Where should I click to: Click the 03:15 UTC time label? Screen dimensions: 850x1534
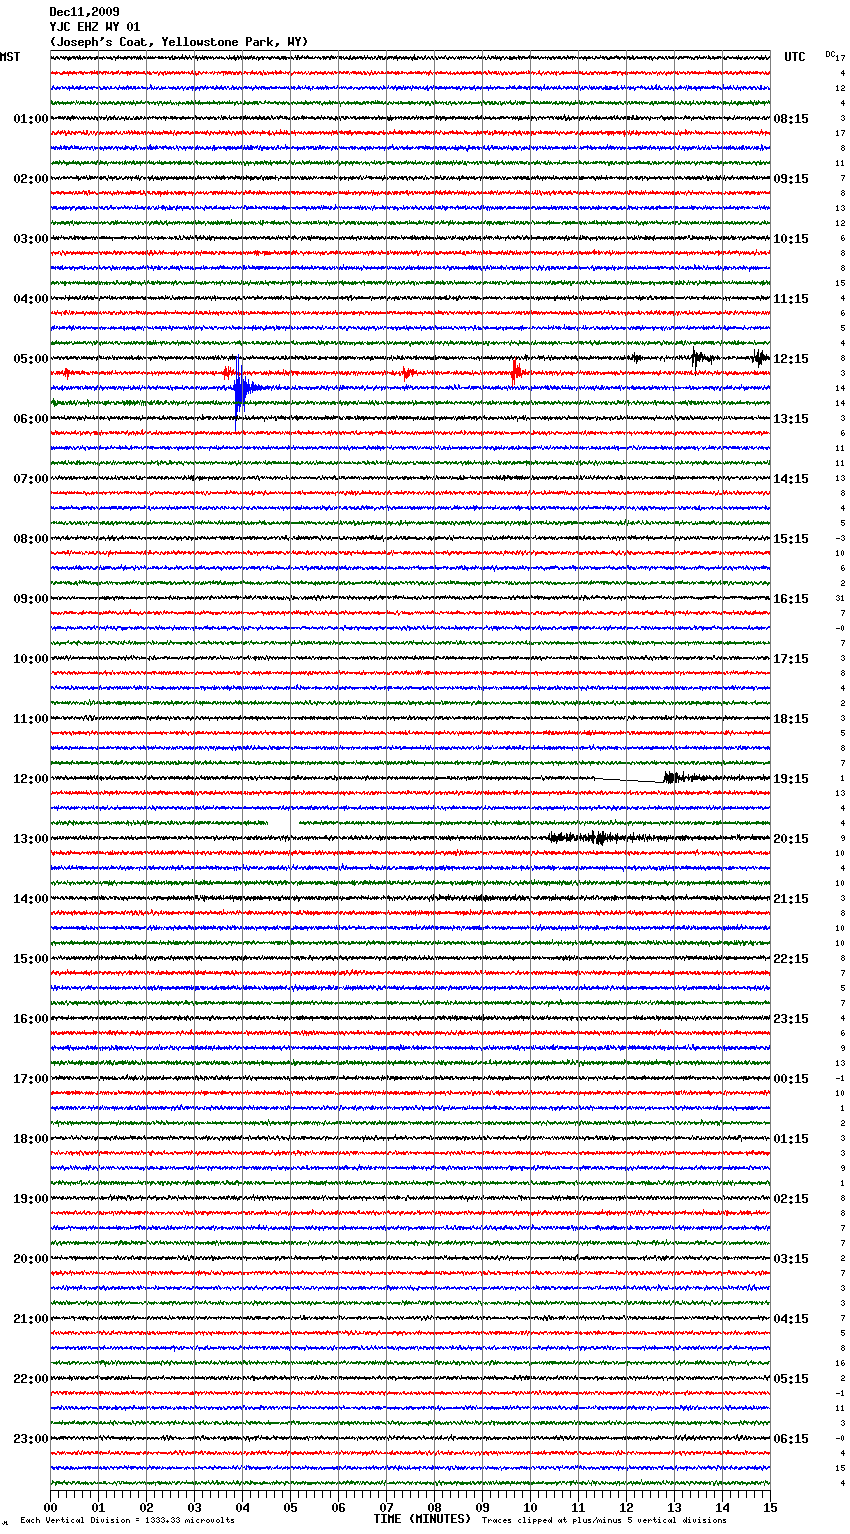pyautogui.click(x=791, y=1259)
